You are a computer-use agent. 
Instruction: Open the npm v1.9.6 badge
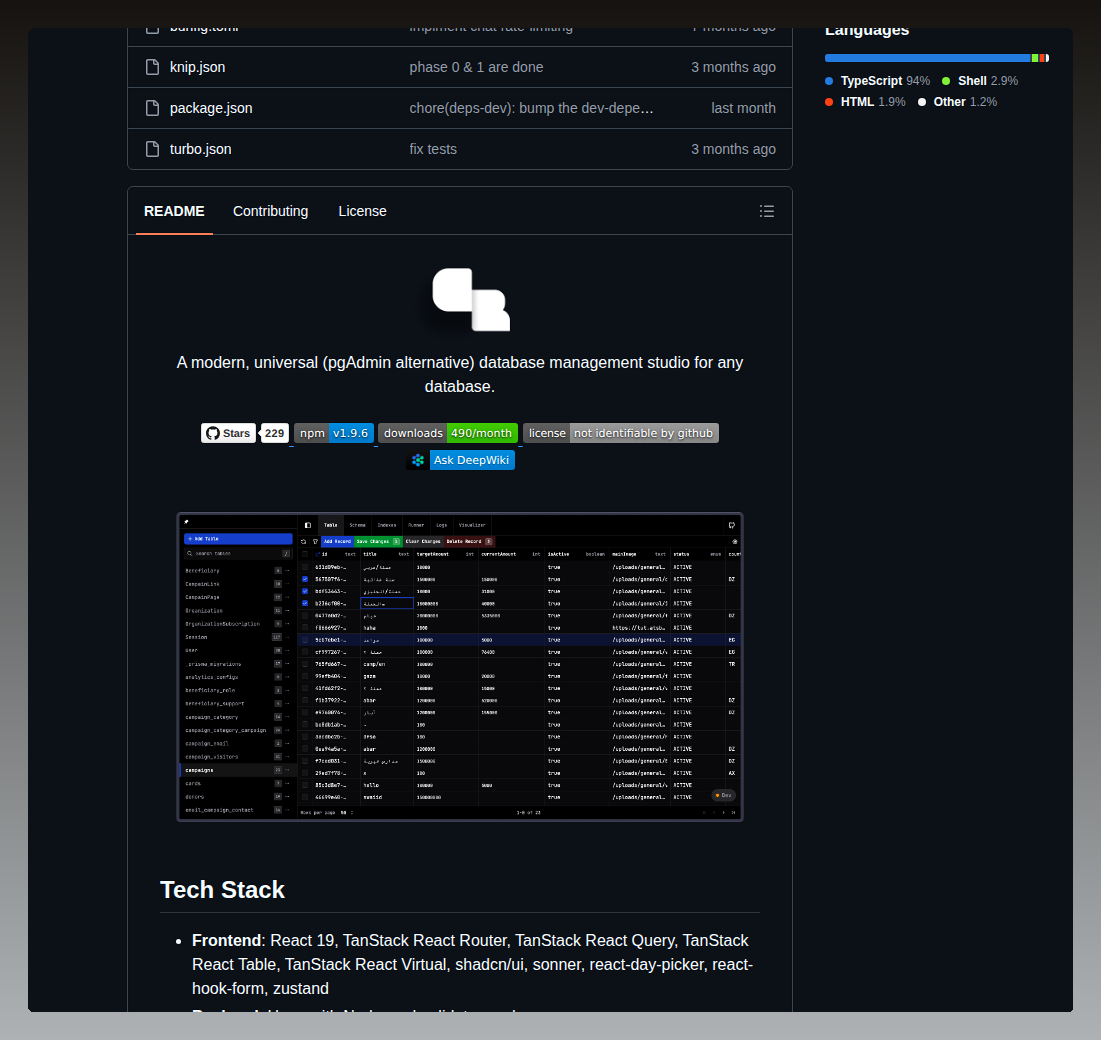pos(334,433)
